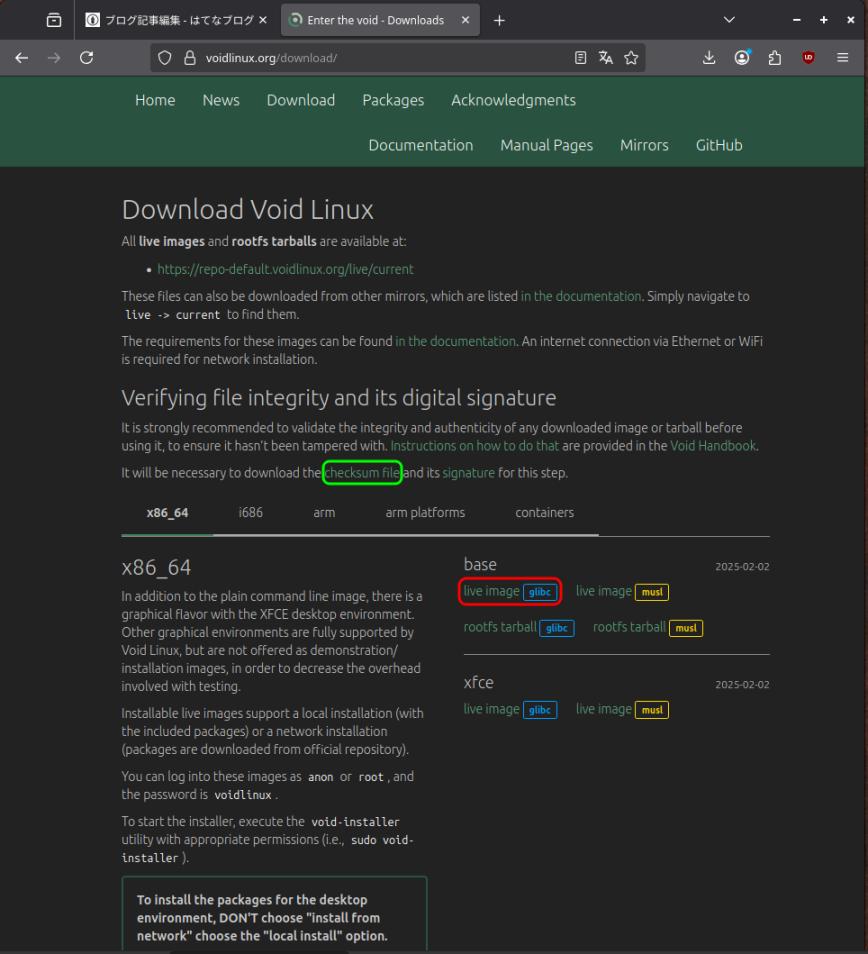The image size is (868, 954).
Task: Open the extensions puzzle icon
Action: [x=774, y=58]
